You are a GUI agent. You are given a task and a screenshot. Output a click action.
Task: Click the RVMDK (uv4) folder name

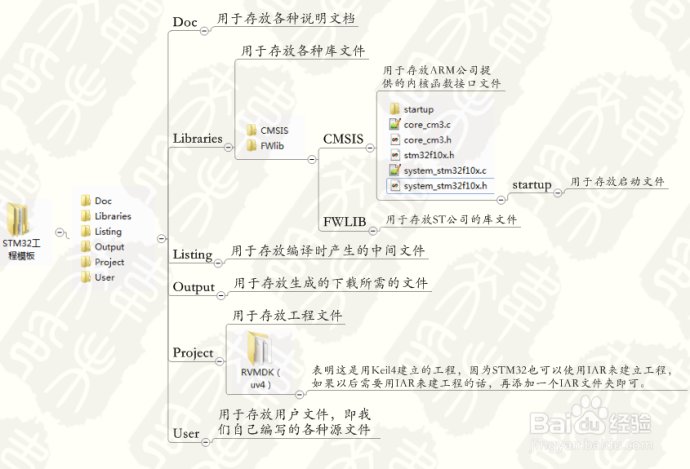pyautogui.click(x=261, y=378)
